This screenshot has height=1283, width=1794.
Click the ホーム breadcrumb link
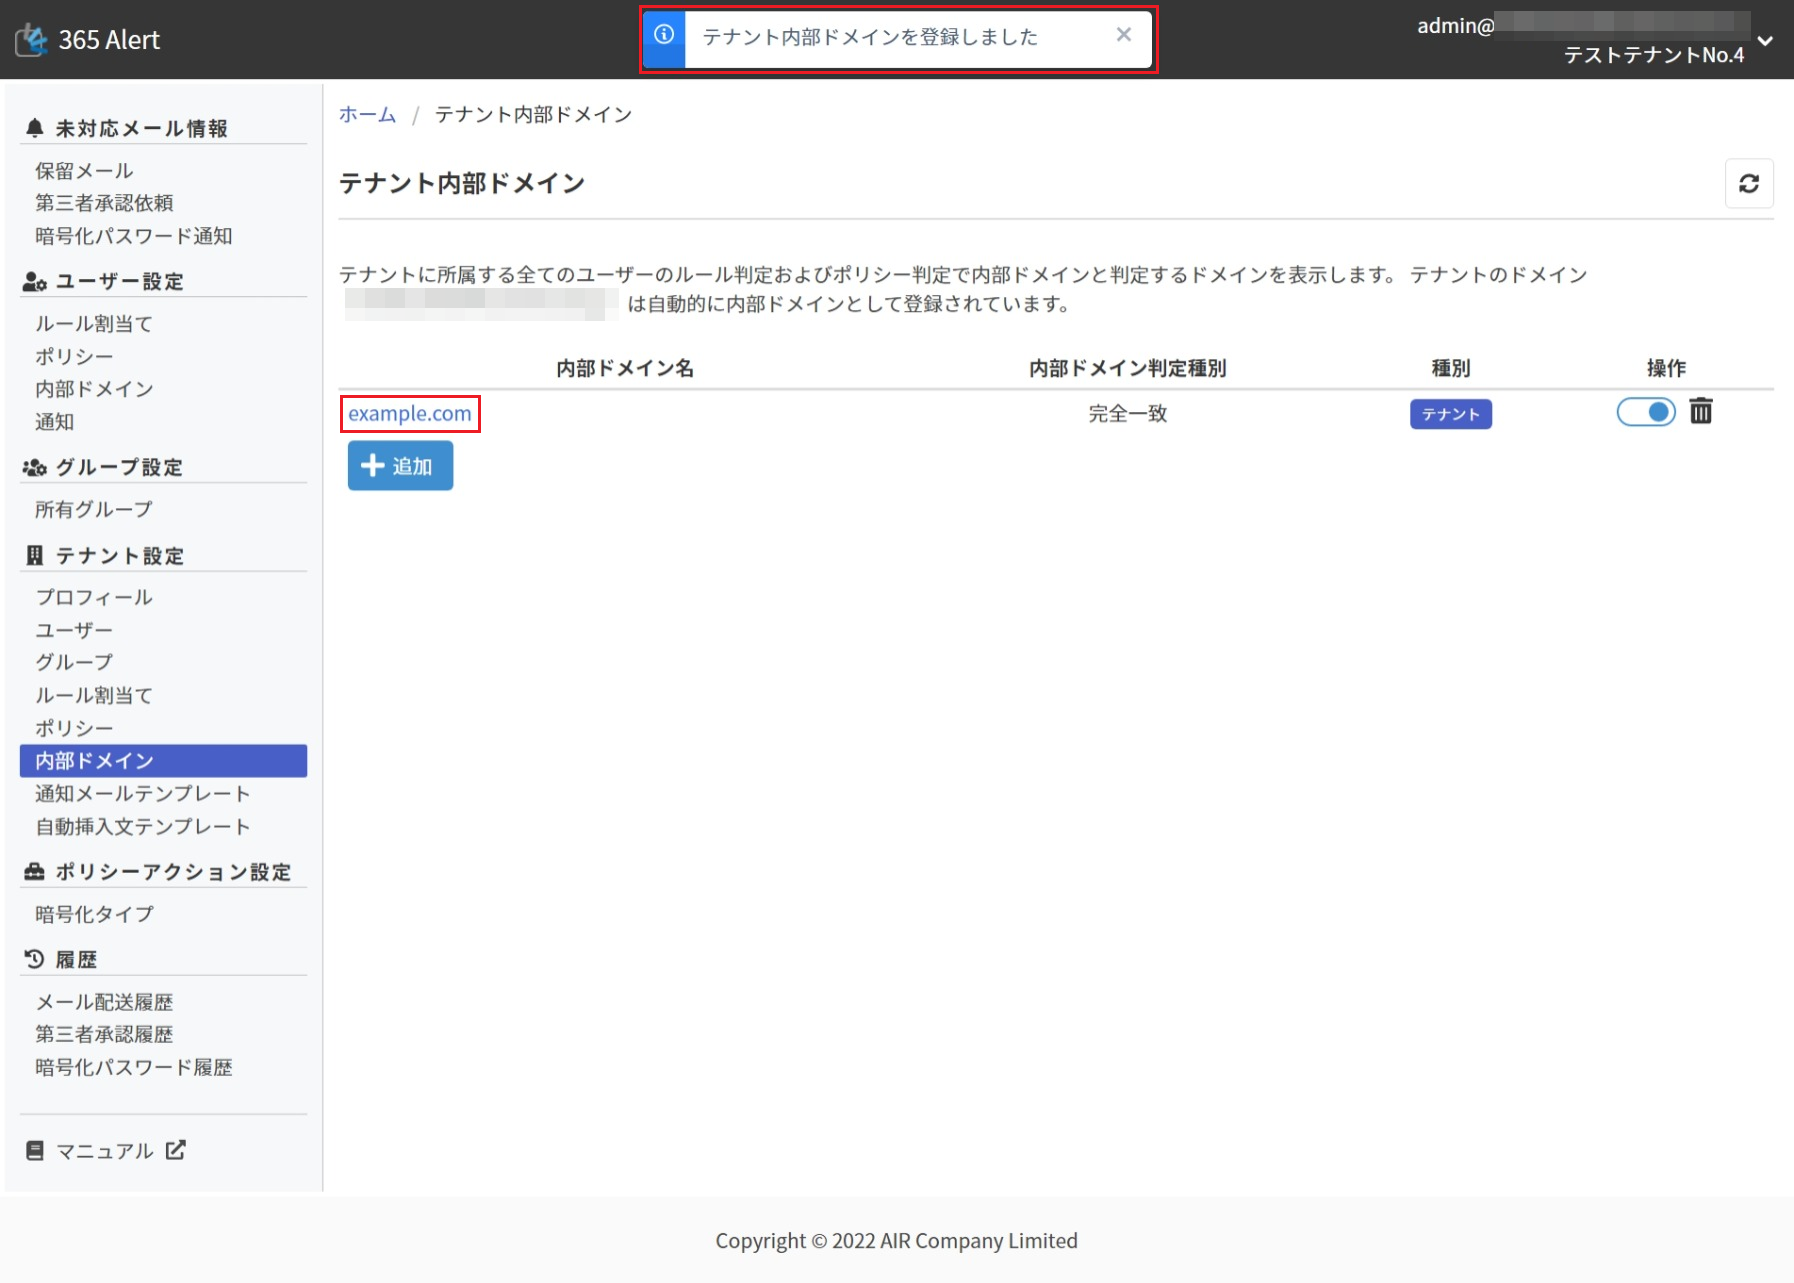pos(367,115)
